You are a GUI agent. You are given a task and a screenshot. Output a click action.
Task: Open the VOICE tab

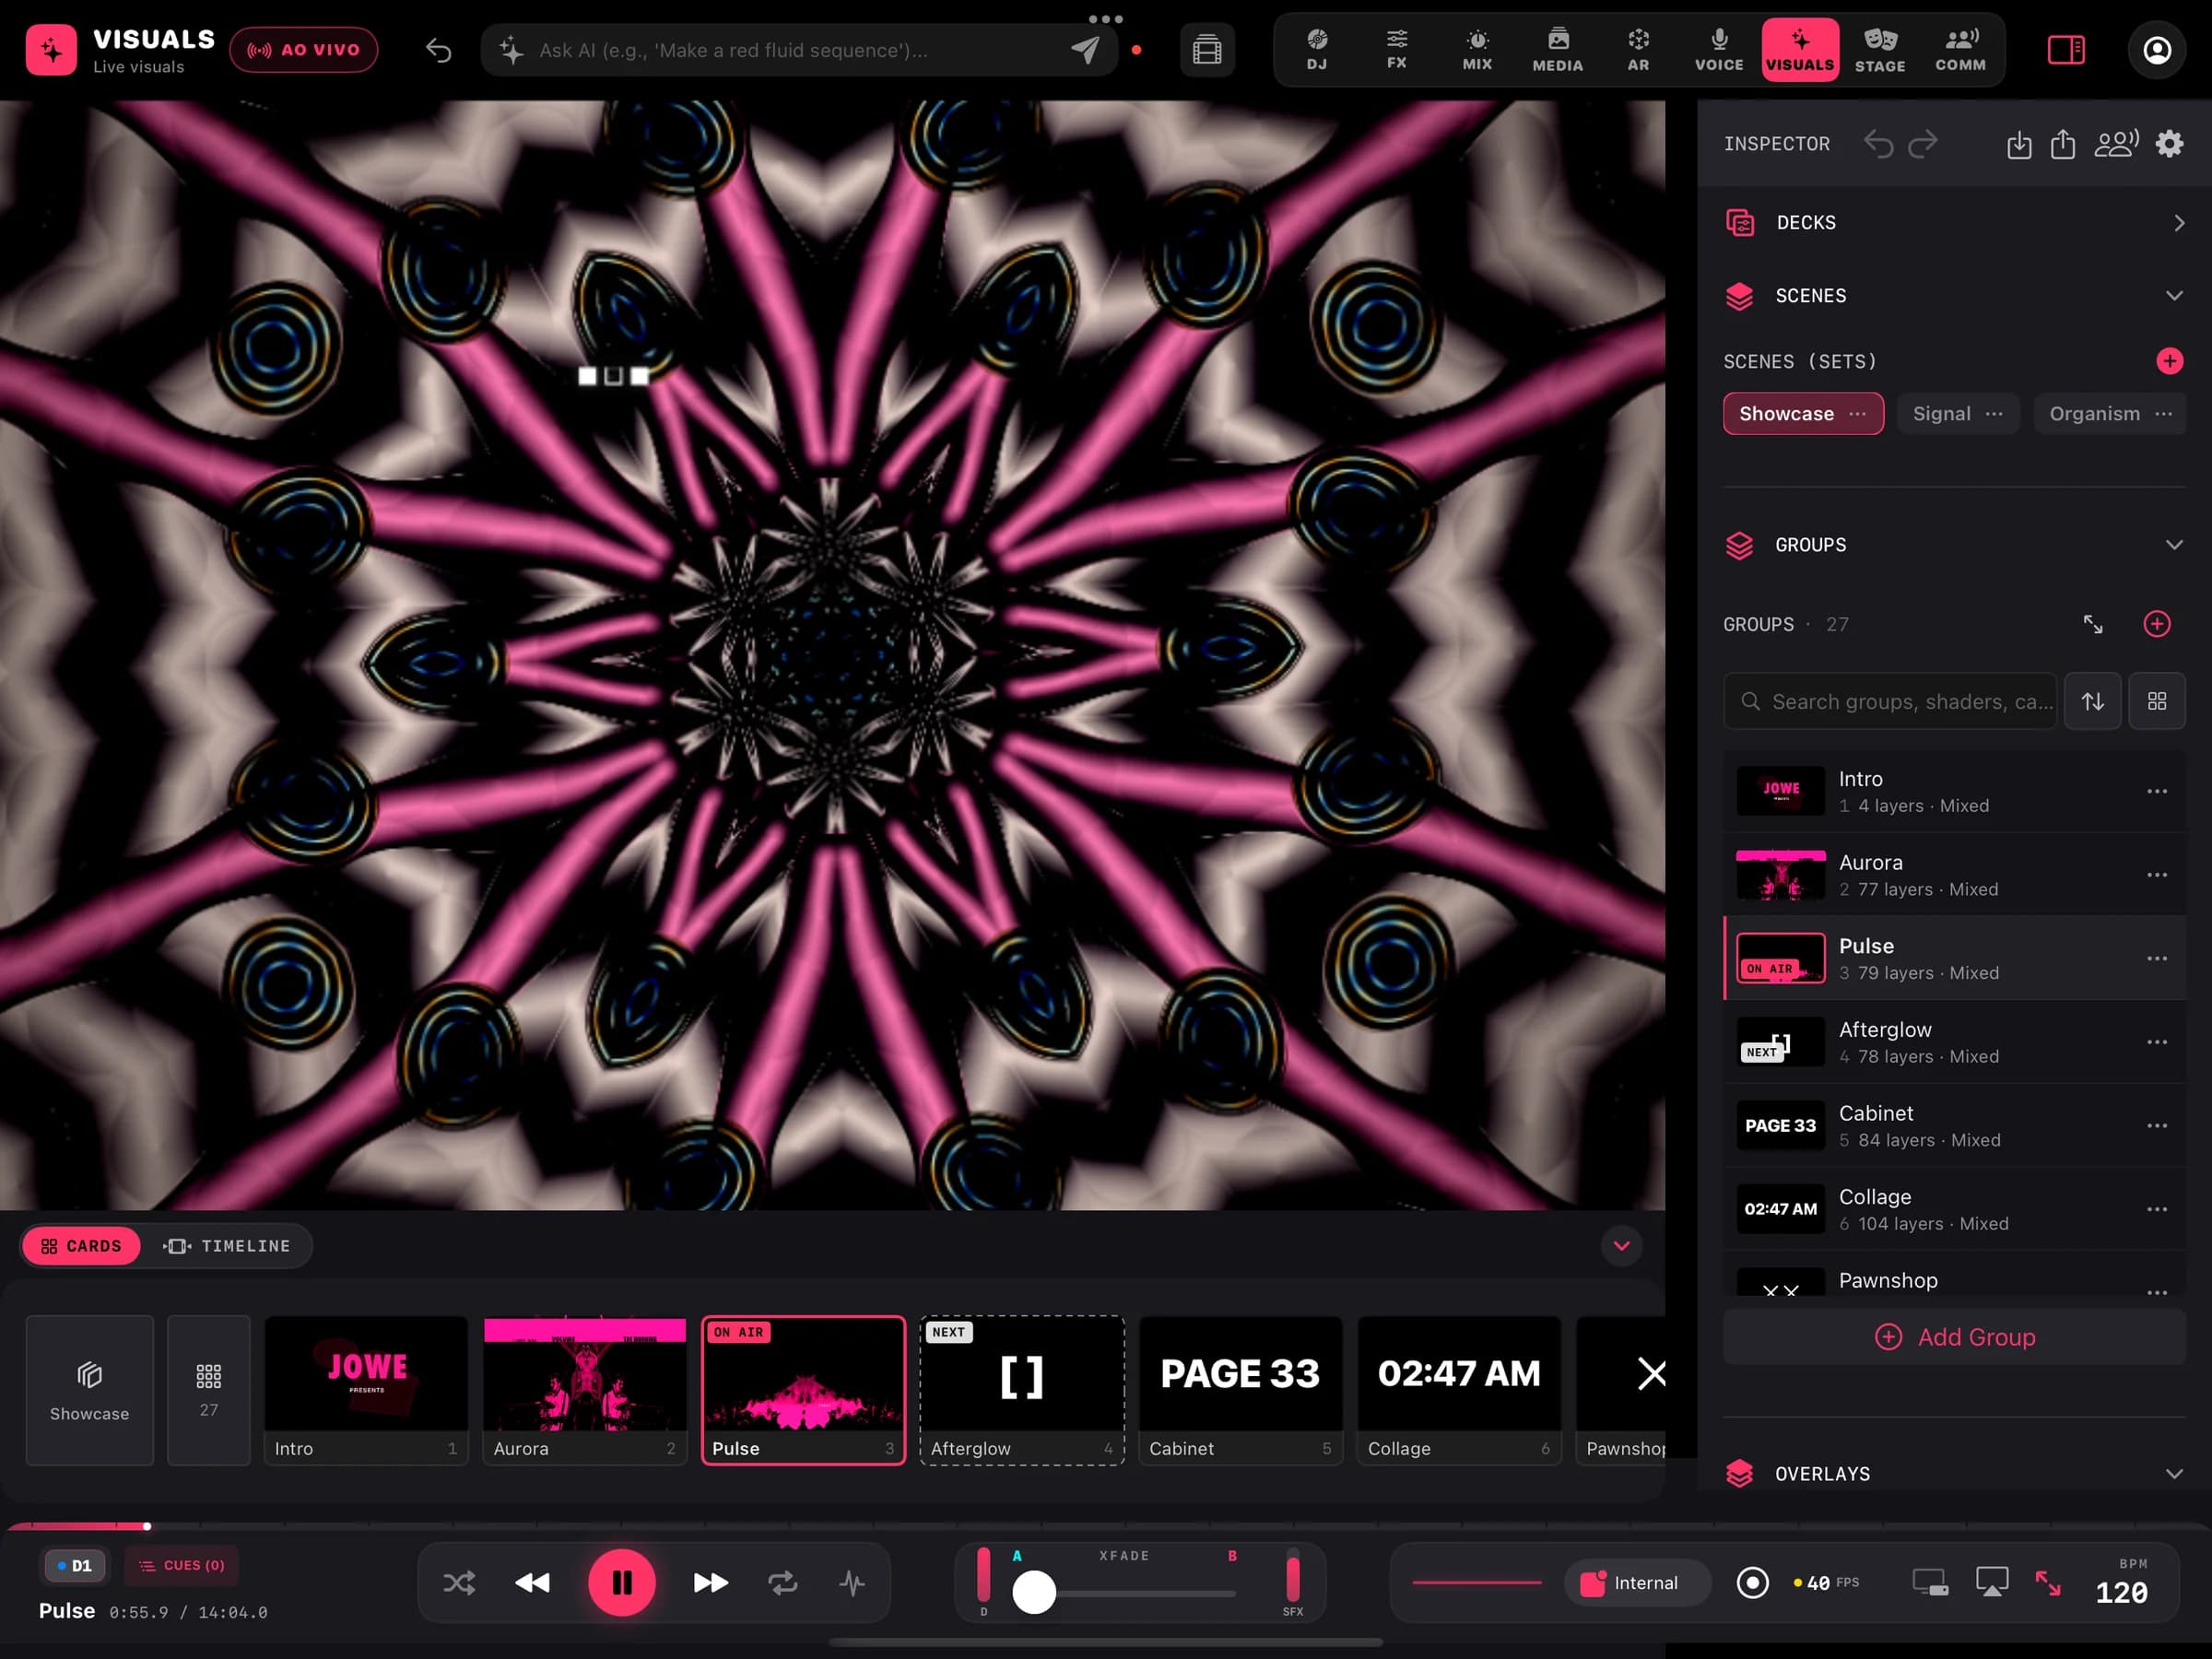point(1719,49)
